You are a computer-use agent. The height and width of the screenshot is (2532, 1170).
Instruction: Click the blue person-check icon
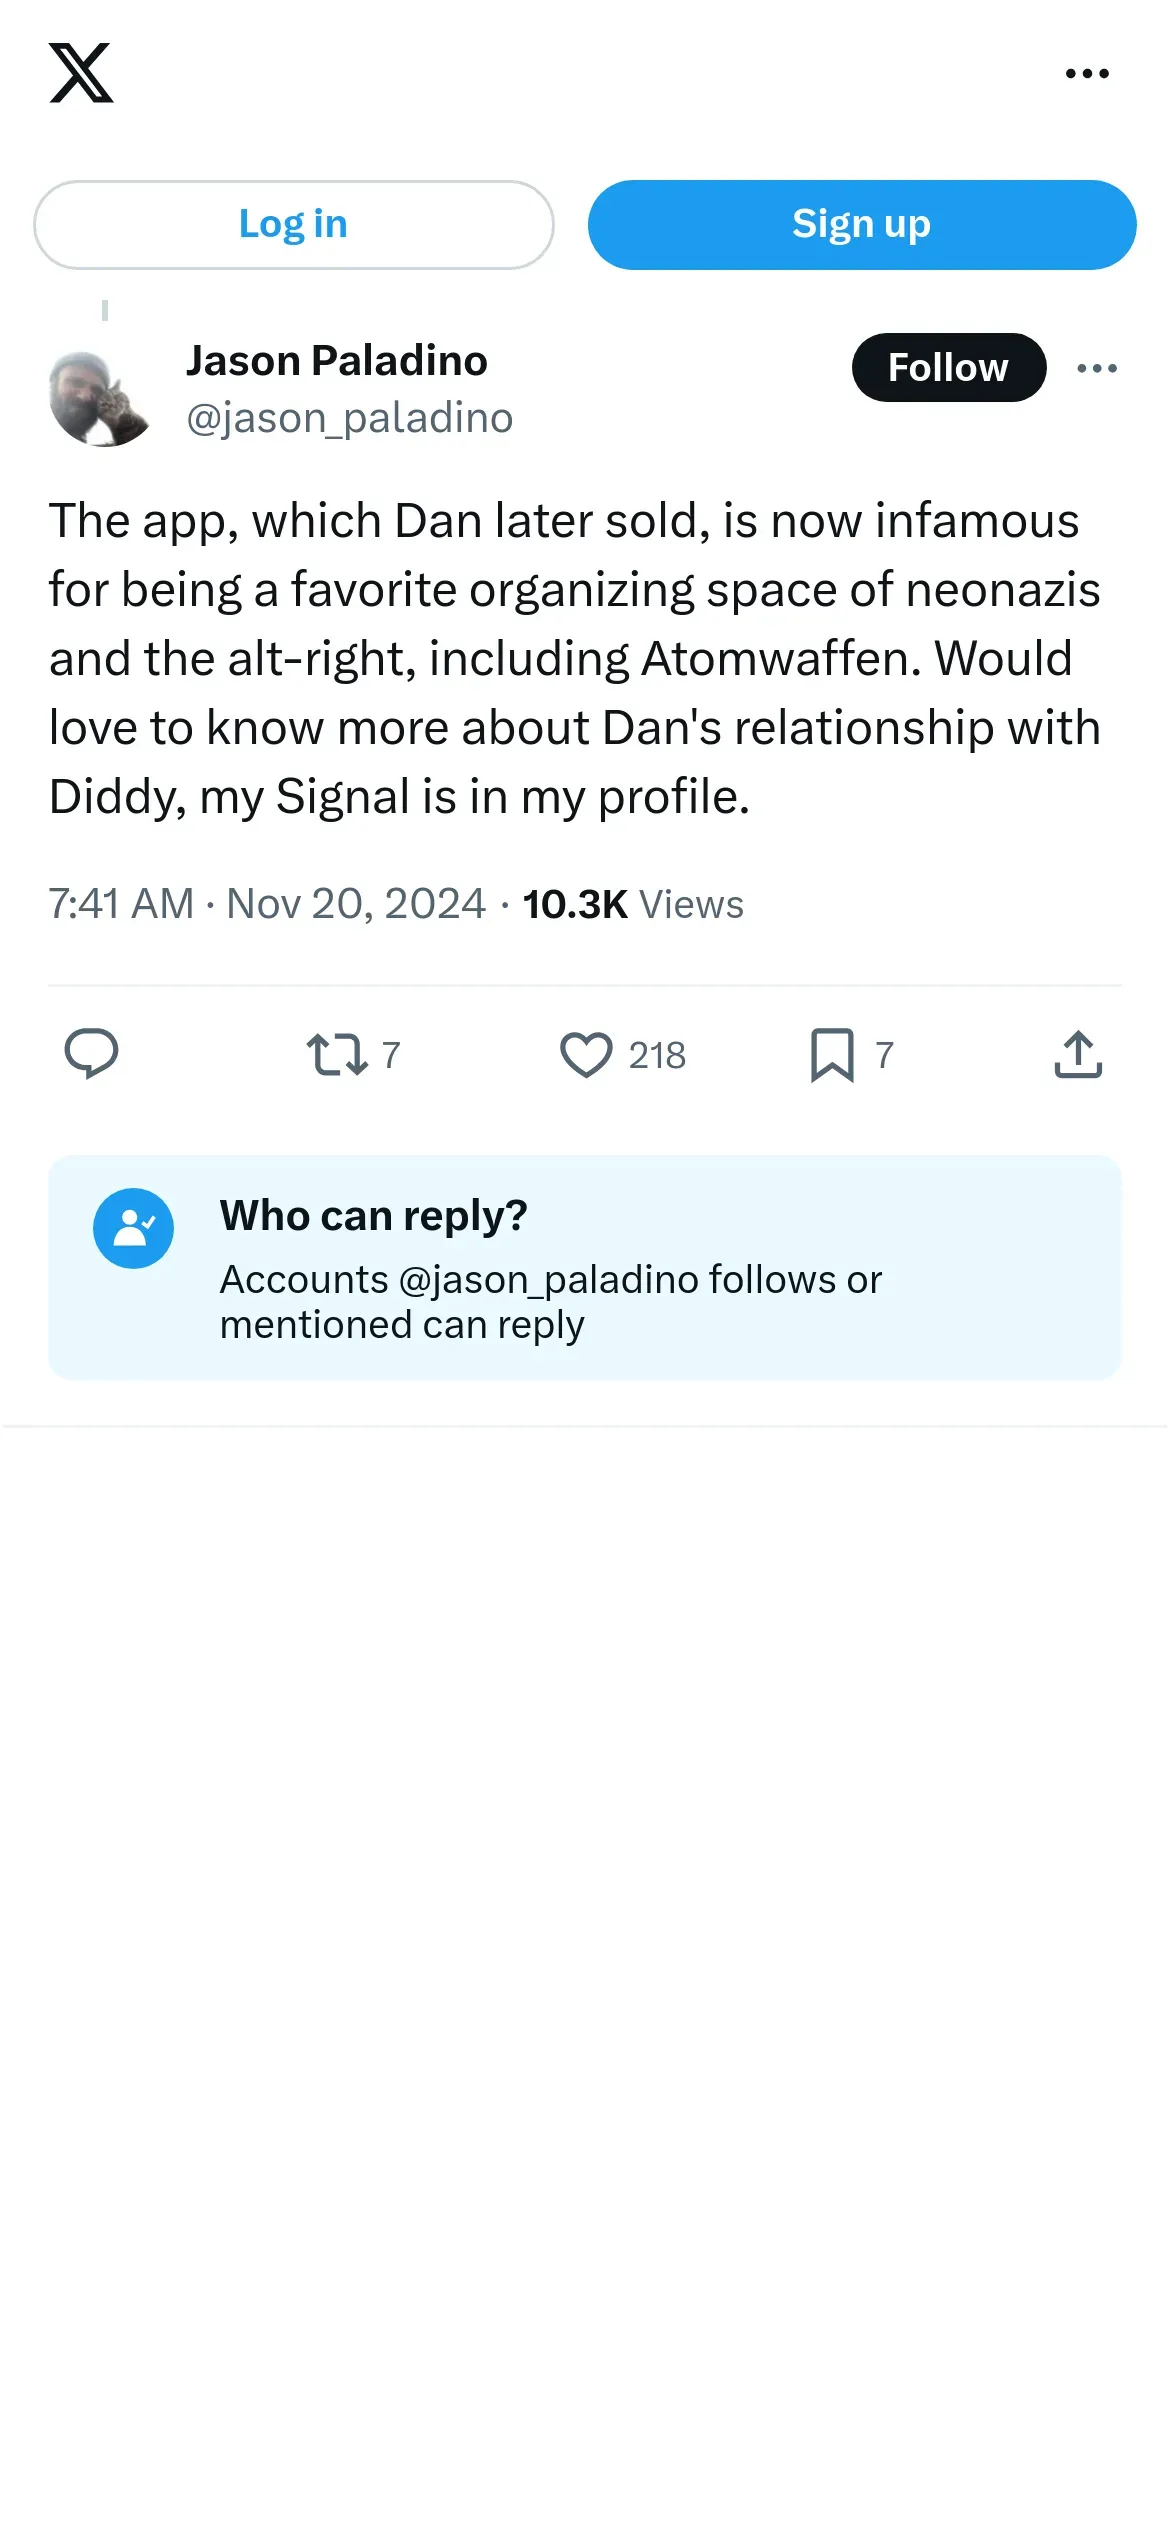[133, 1228]
